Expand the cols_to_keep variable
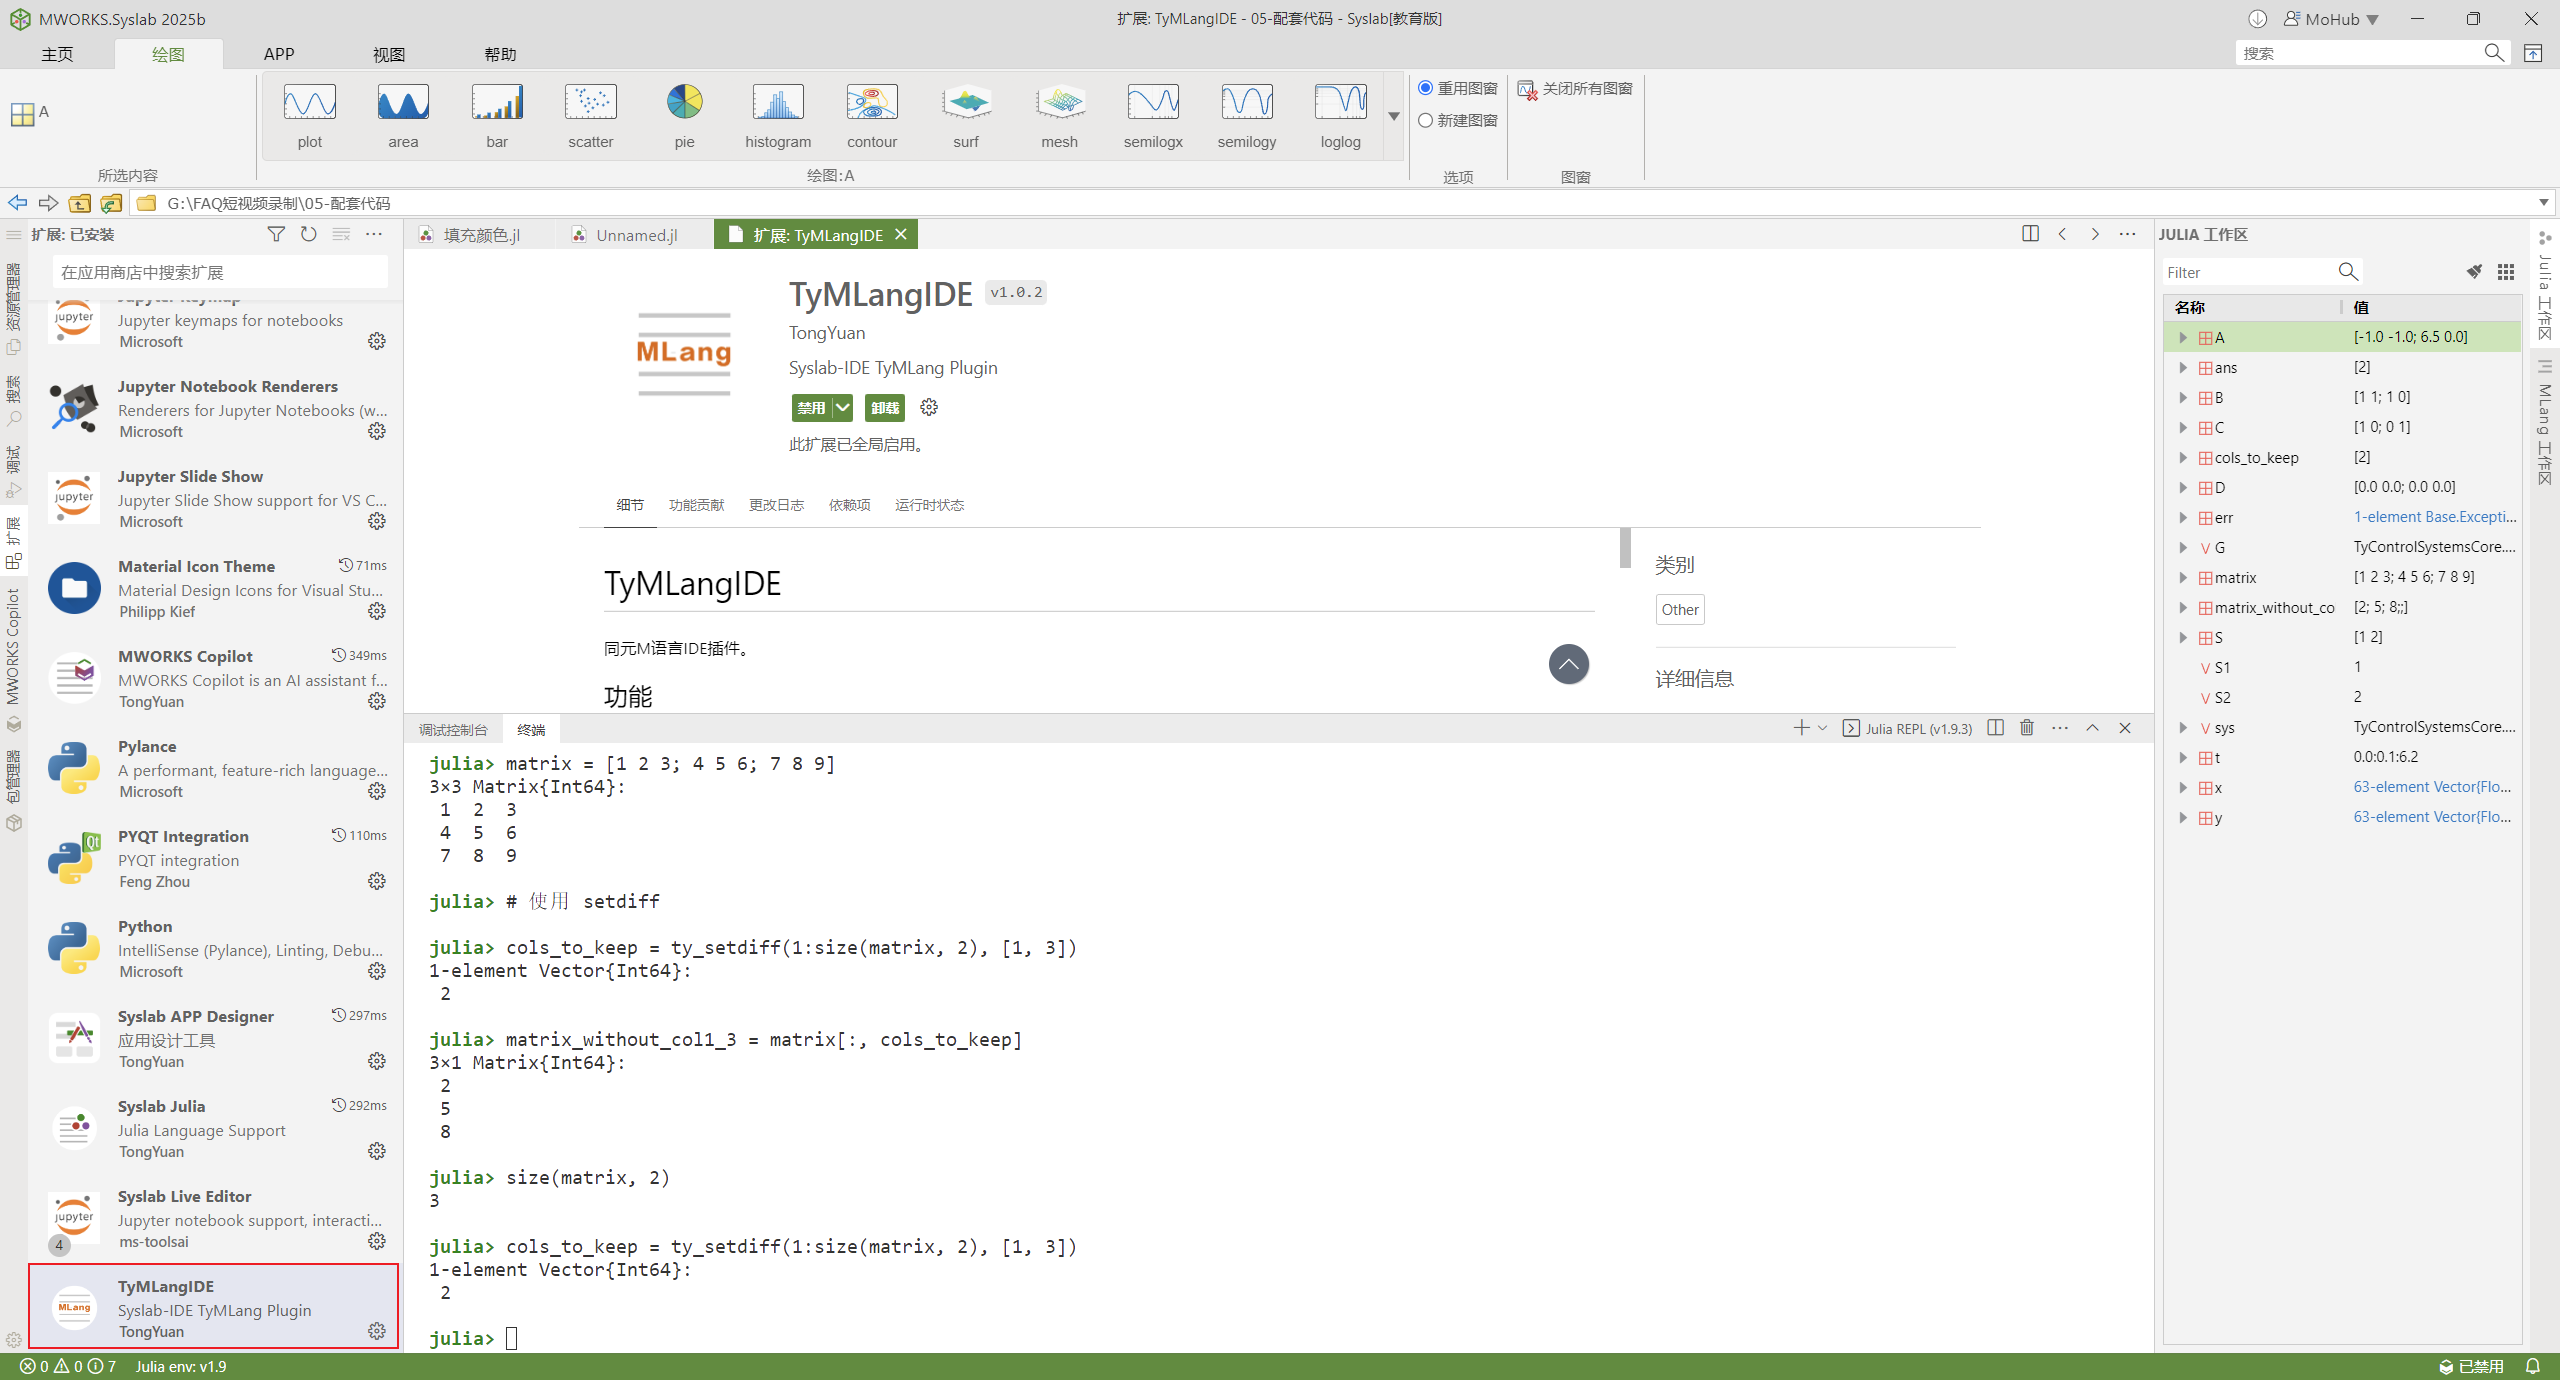2560x1380 pixels. pyautogui.click(x=2183, y=458)
